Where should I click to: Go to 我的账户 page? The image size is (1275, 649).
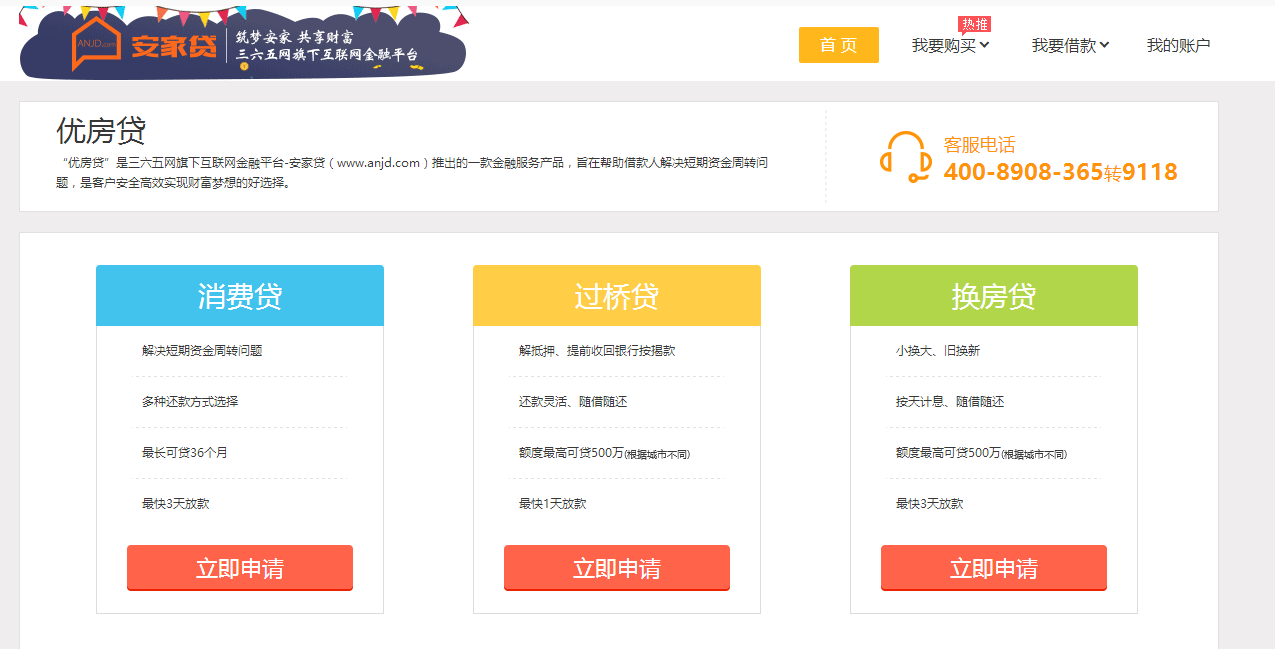[x=1178, y=45]
